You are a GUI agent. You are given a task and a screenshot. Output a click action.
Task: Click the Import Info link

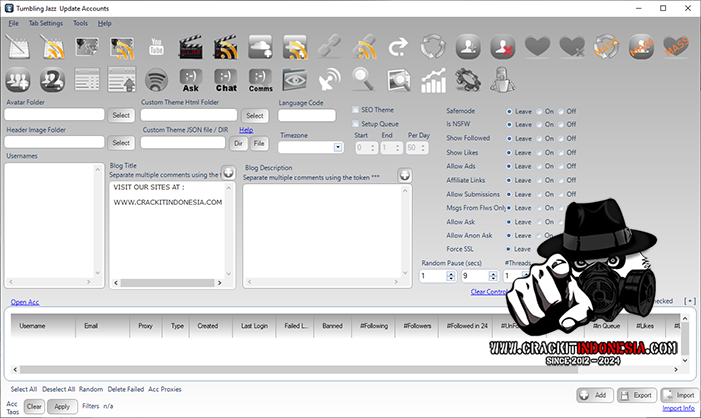[x=678, y=408]
